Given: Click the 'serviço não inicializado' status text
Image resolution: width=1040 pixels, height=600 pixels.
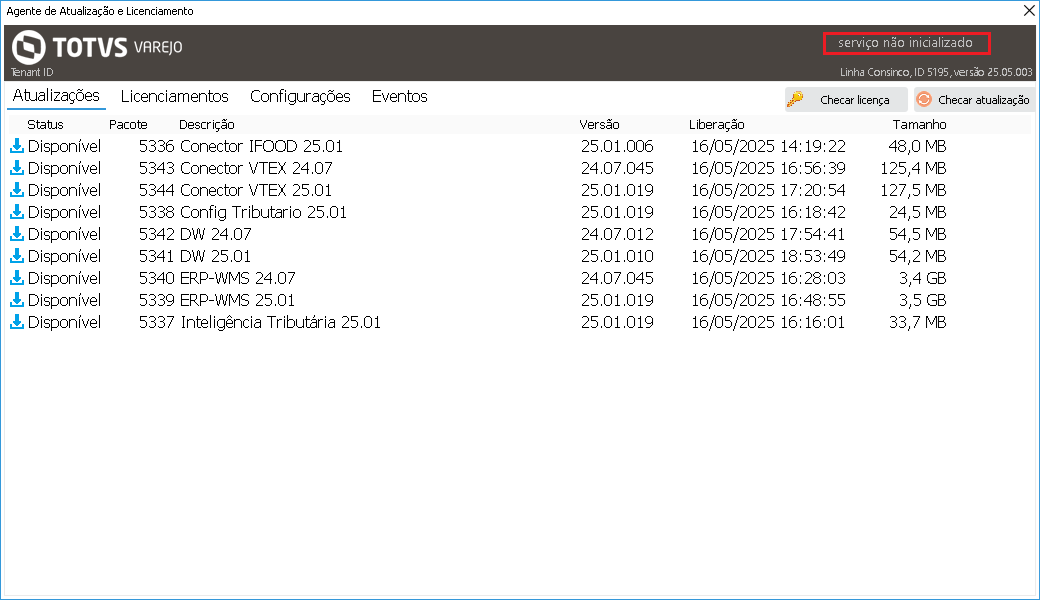Looking at the screenshot, I should point(905,42).
